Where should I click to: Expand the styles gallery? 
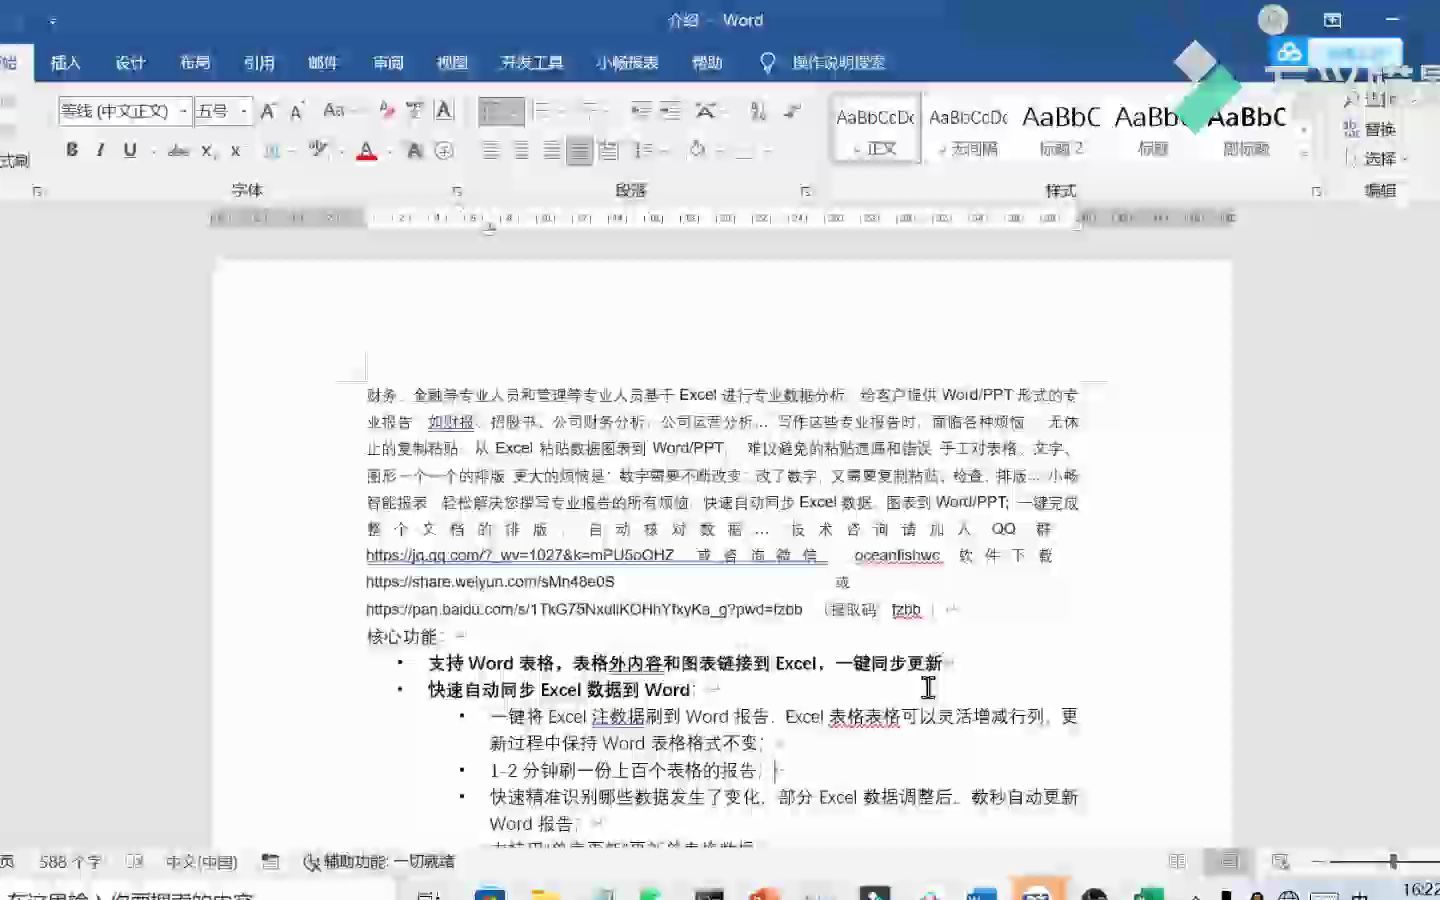click(1304, 154)
